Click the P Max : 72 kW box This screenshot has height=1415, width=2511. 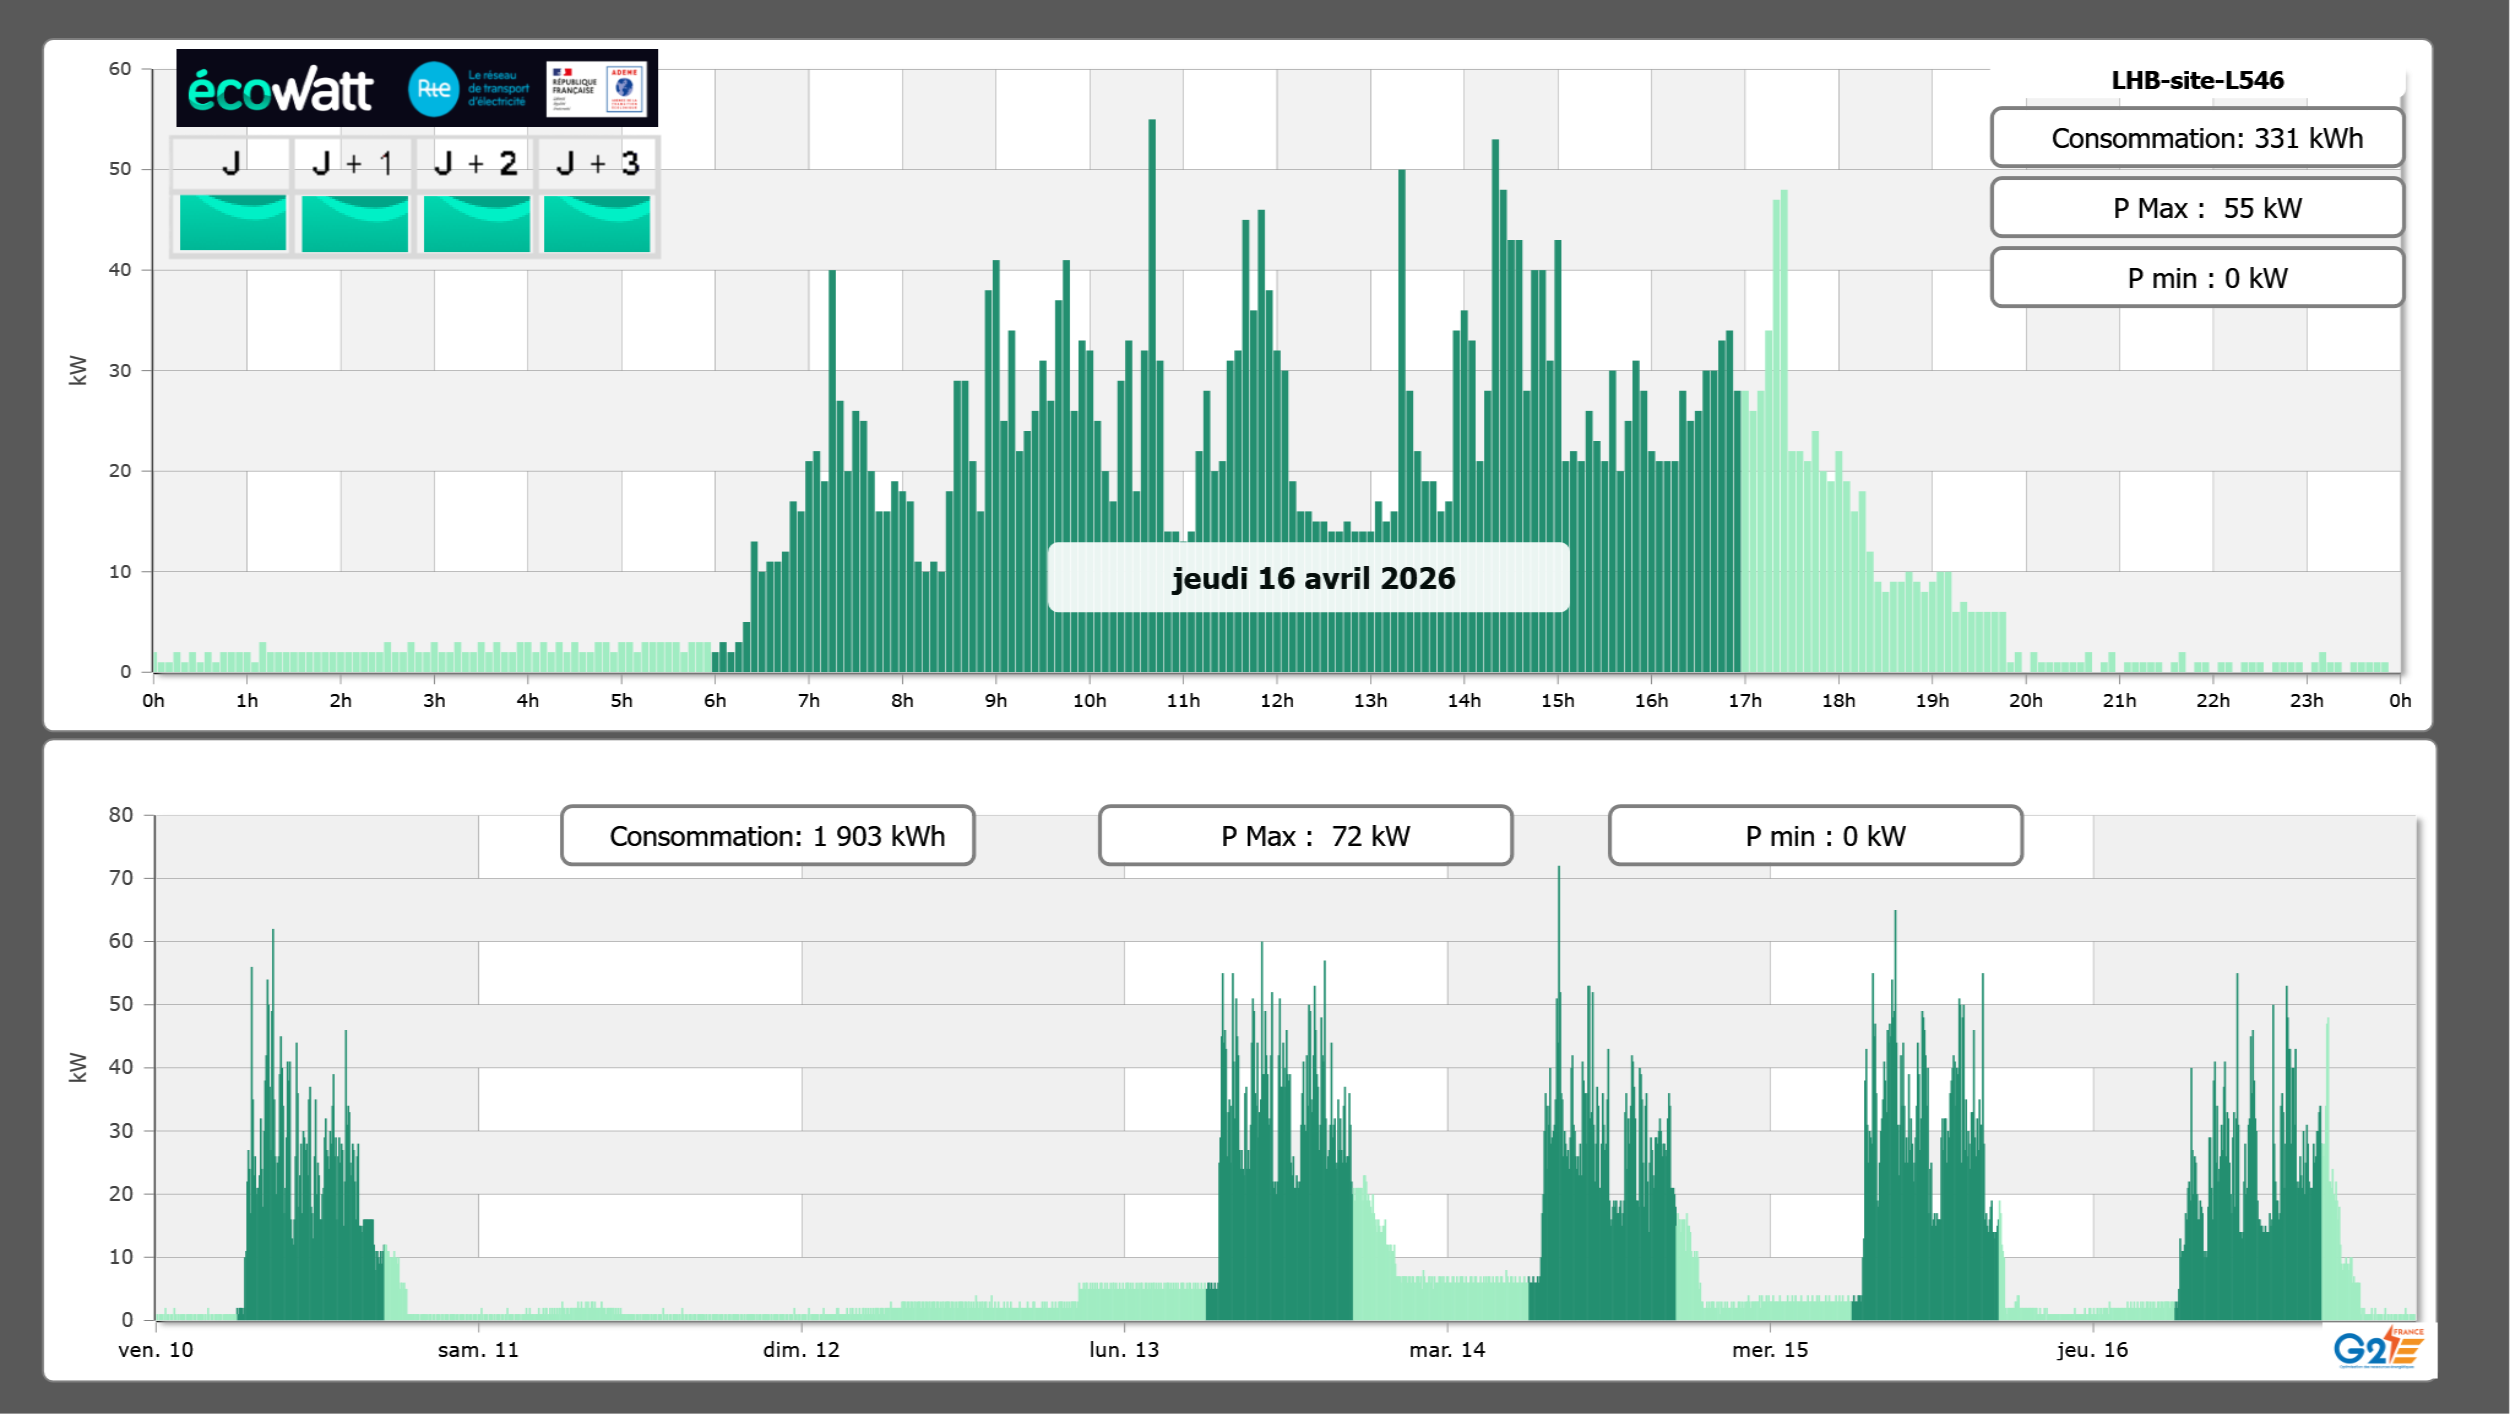click(x=1305, y=836)
